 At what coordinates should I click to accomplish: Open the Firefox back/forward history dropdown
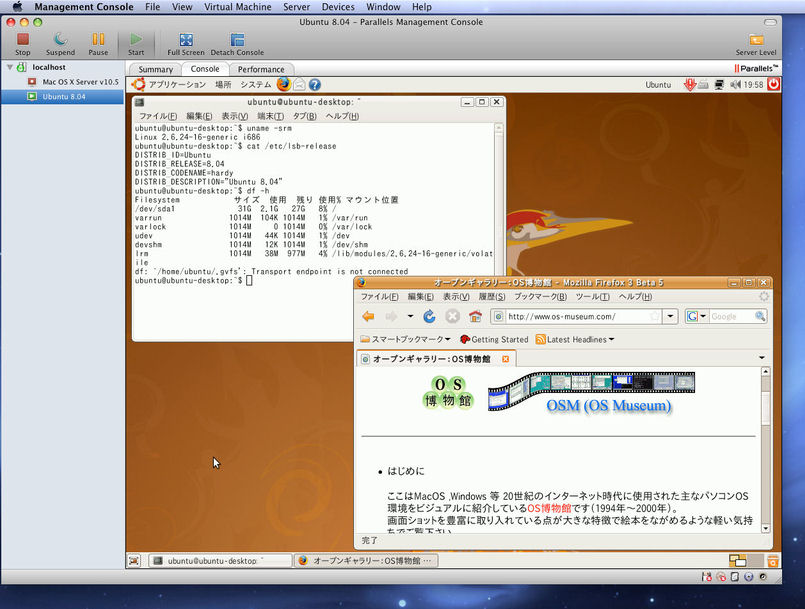(410, 316)
